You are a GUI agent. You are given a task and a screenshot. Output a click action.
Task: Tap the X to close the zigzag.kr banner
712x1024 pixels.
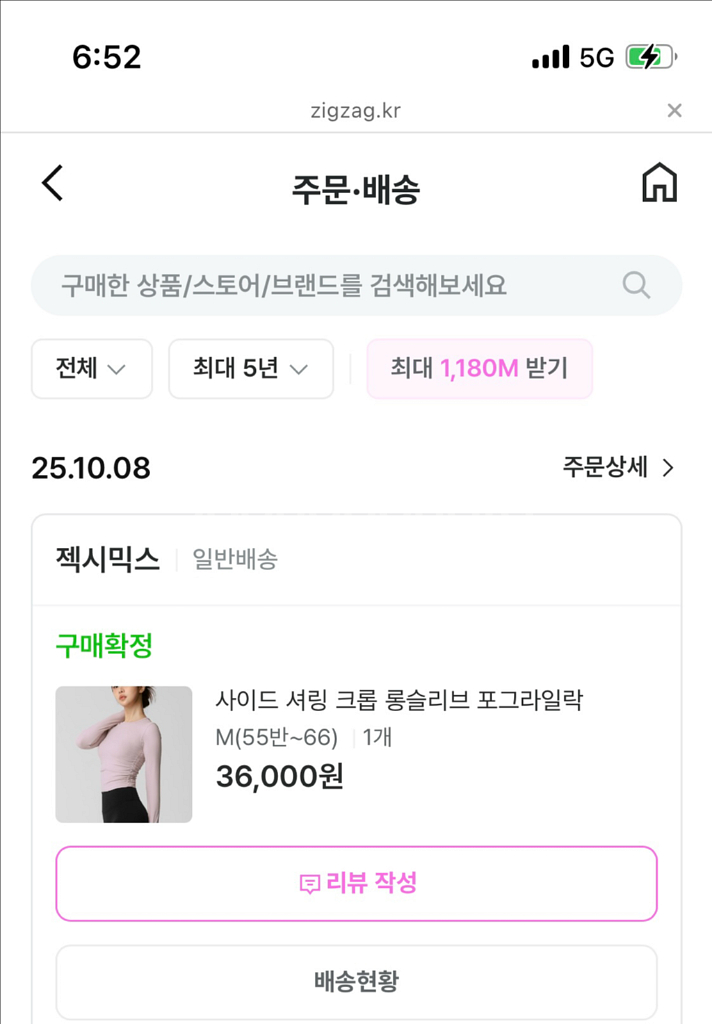tap(675, 110)
